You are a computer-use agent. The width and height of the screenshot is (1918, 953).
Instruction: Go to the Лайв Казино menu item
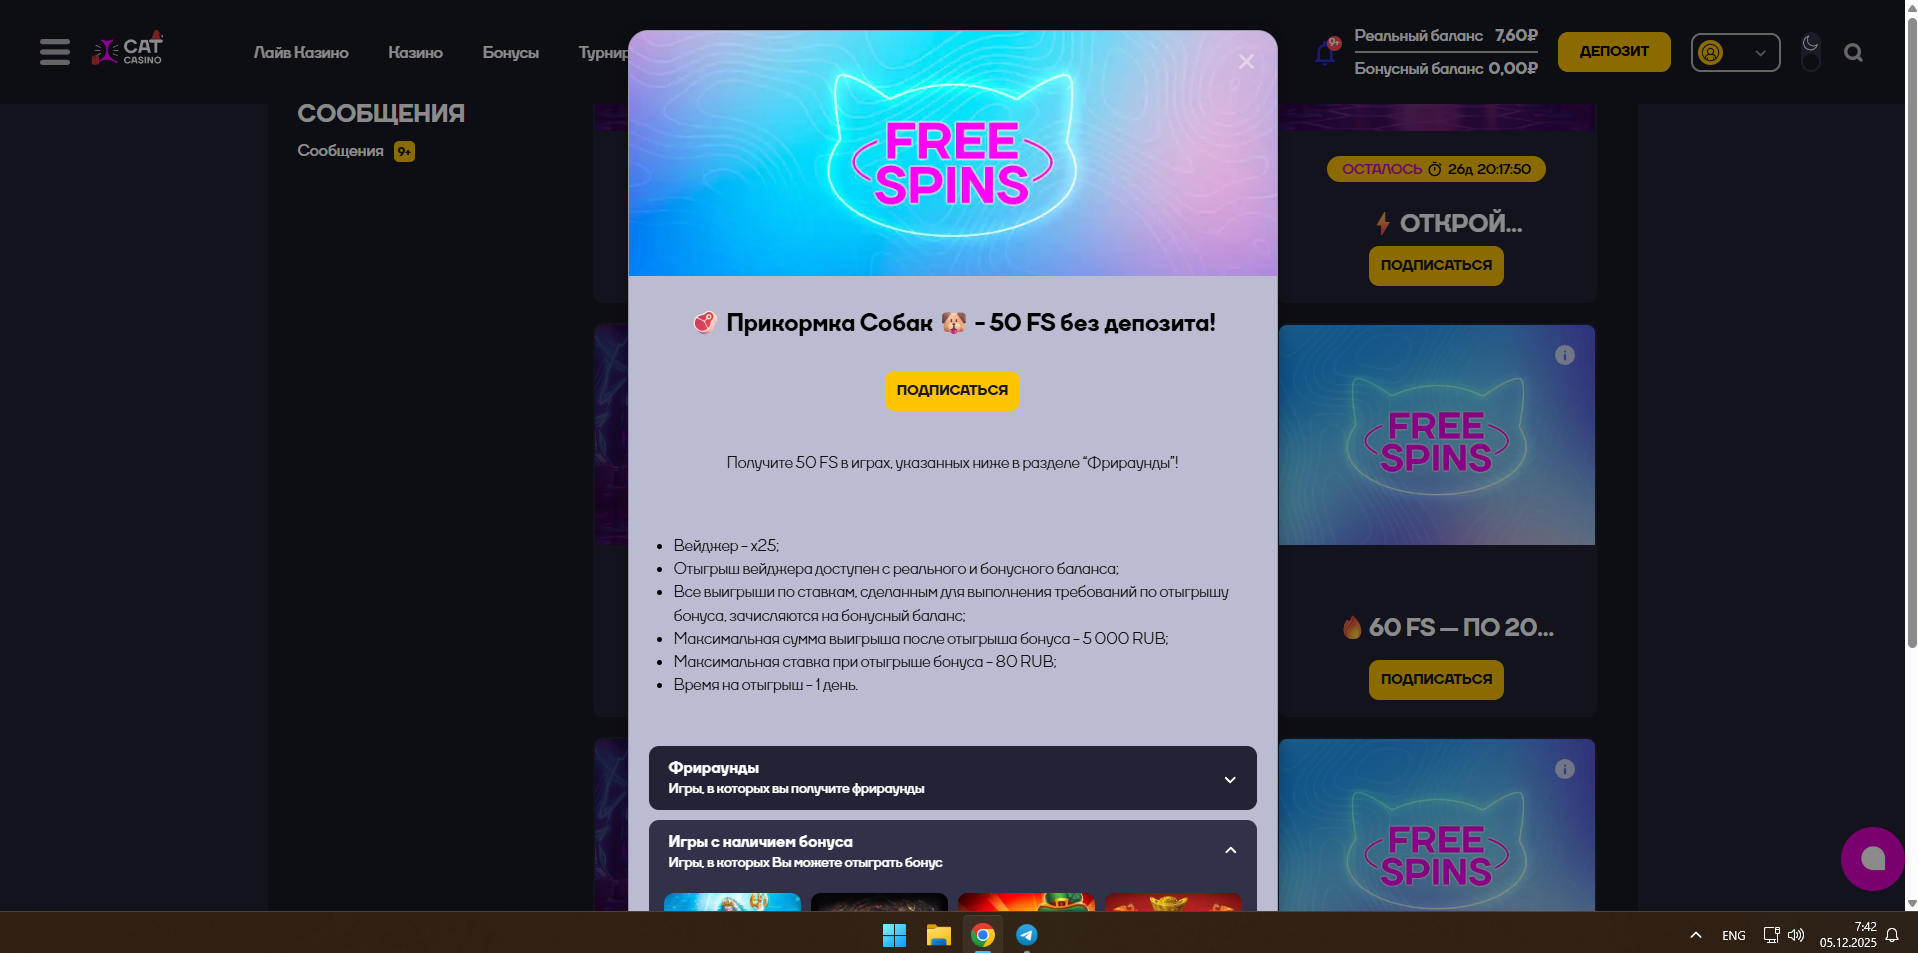301,52
